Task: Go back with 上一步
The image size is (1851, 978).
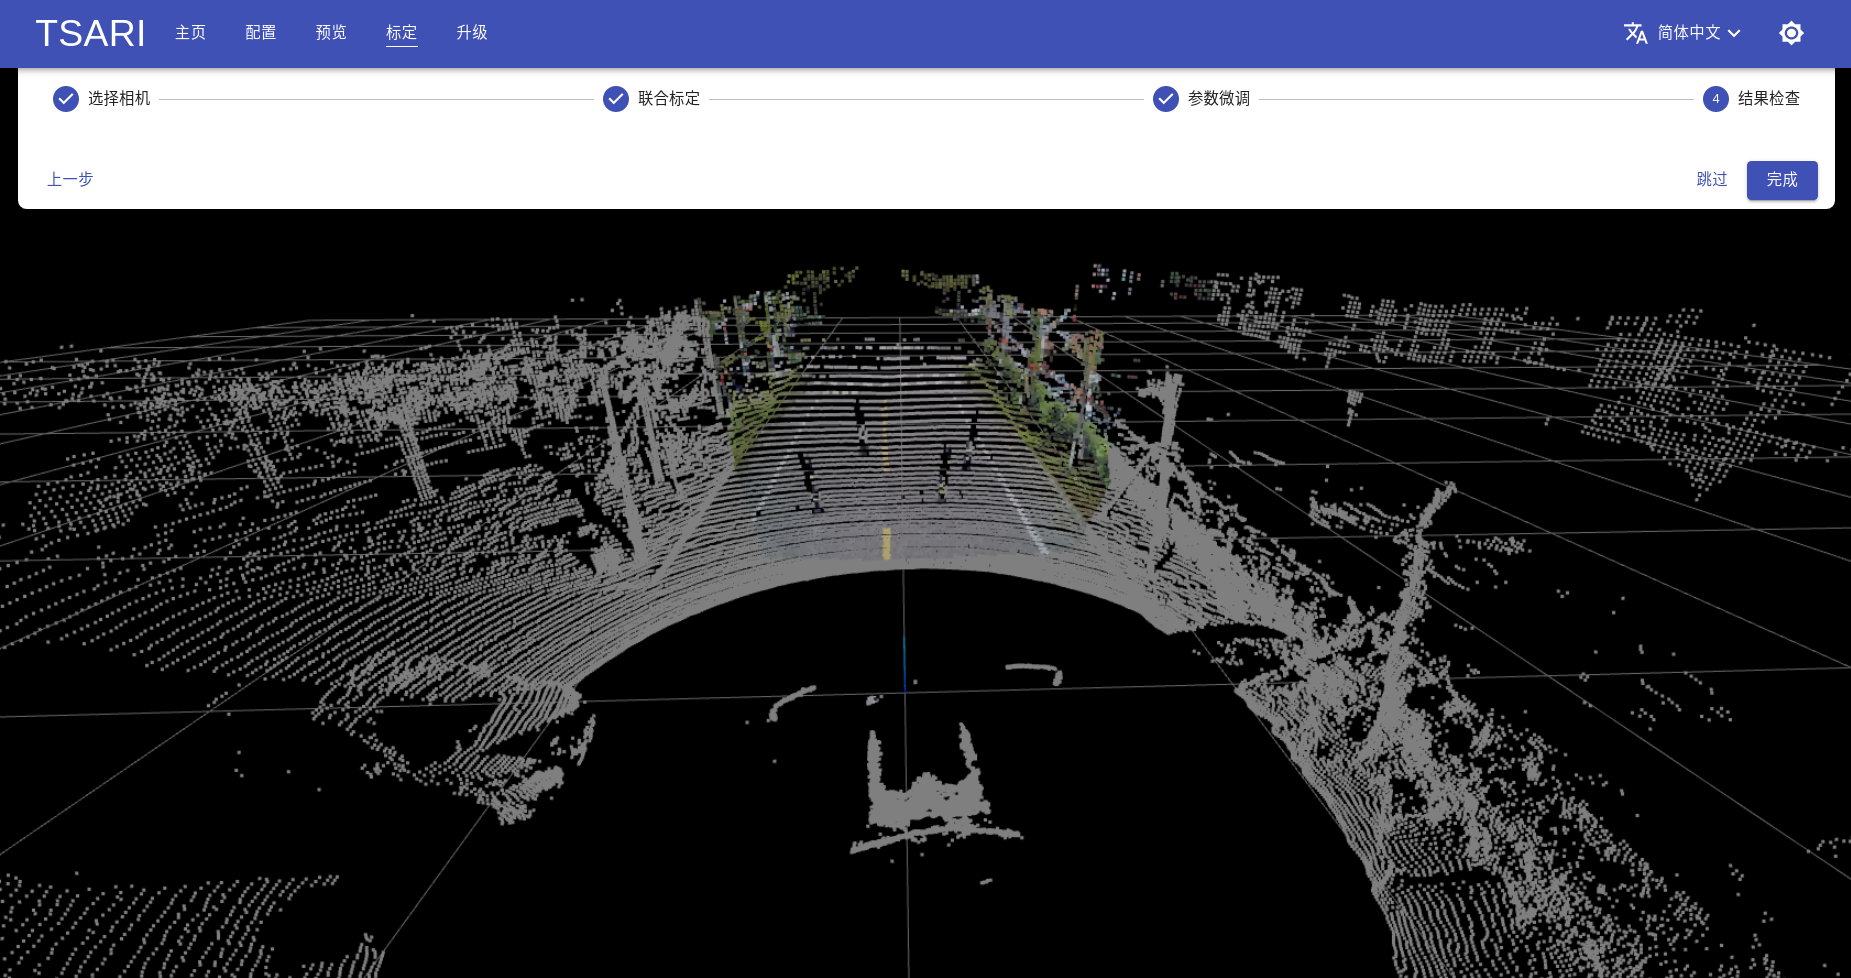Action: (x=70, y=179)
